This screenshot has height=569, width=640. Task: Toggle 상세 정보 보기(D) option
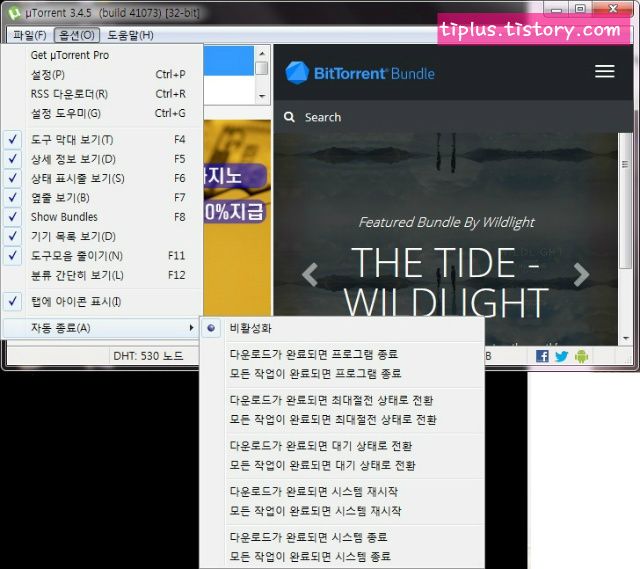coord(102,159)
